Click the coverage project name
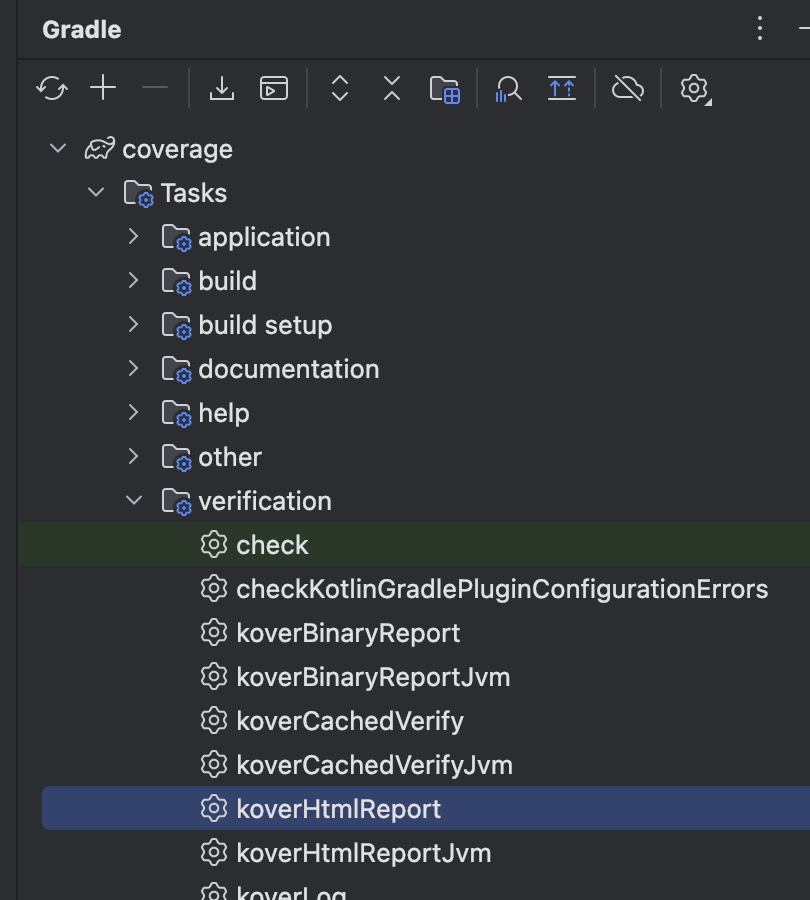The image size is (810, 900). point(177,150)
